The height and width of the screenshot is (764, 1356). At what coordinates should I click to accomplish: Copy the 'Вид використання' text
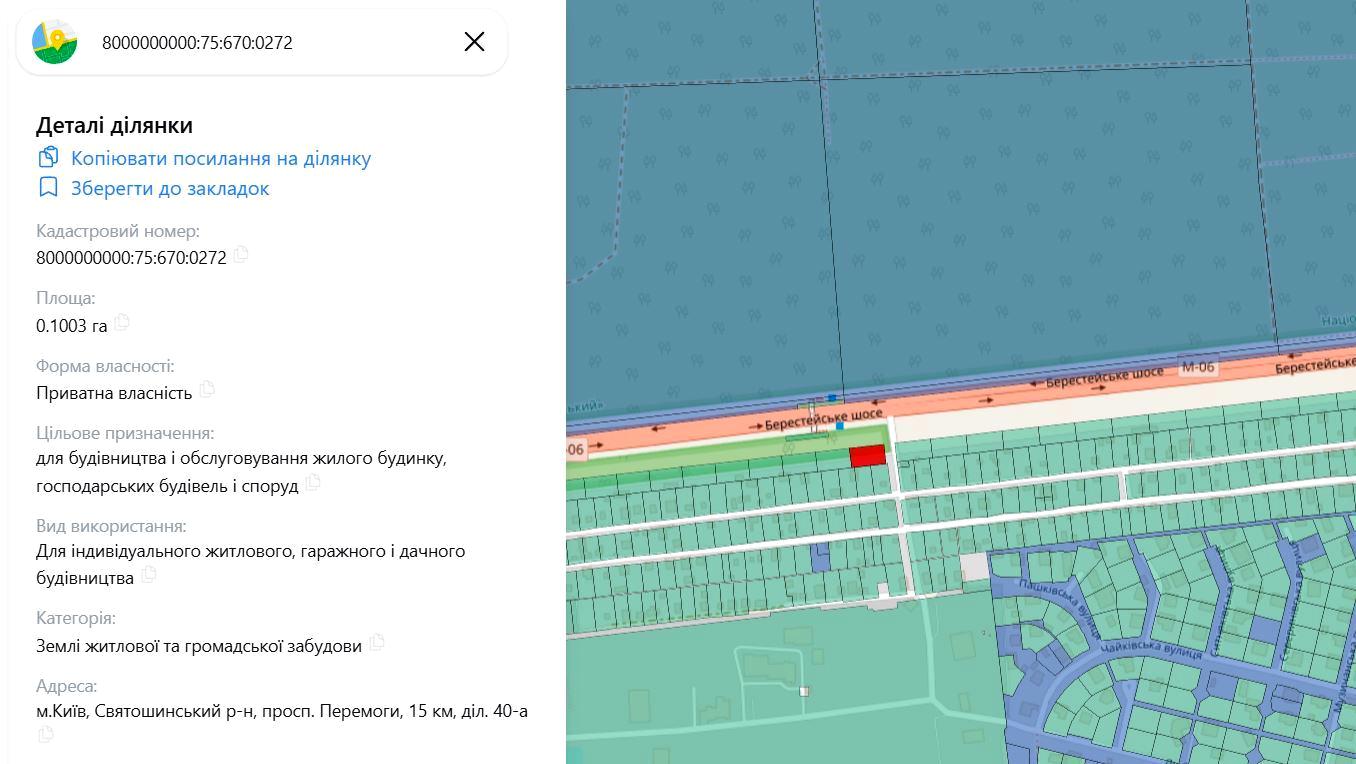[x=149, y=574]
